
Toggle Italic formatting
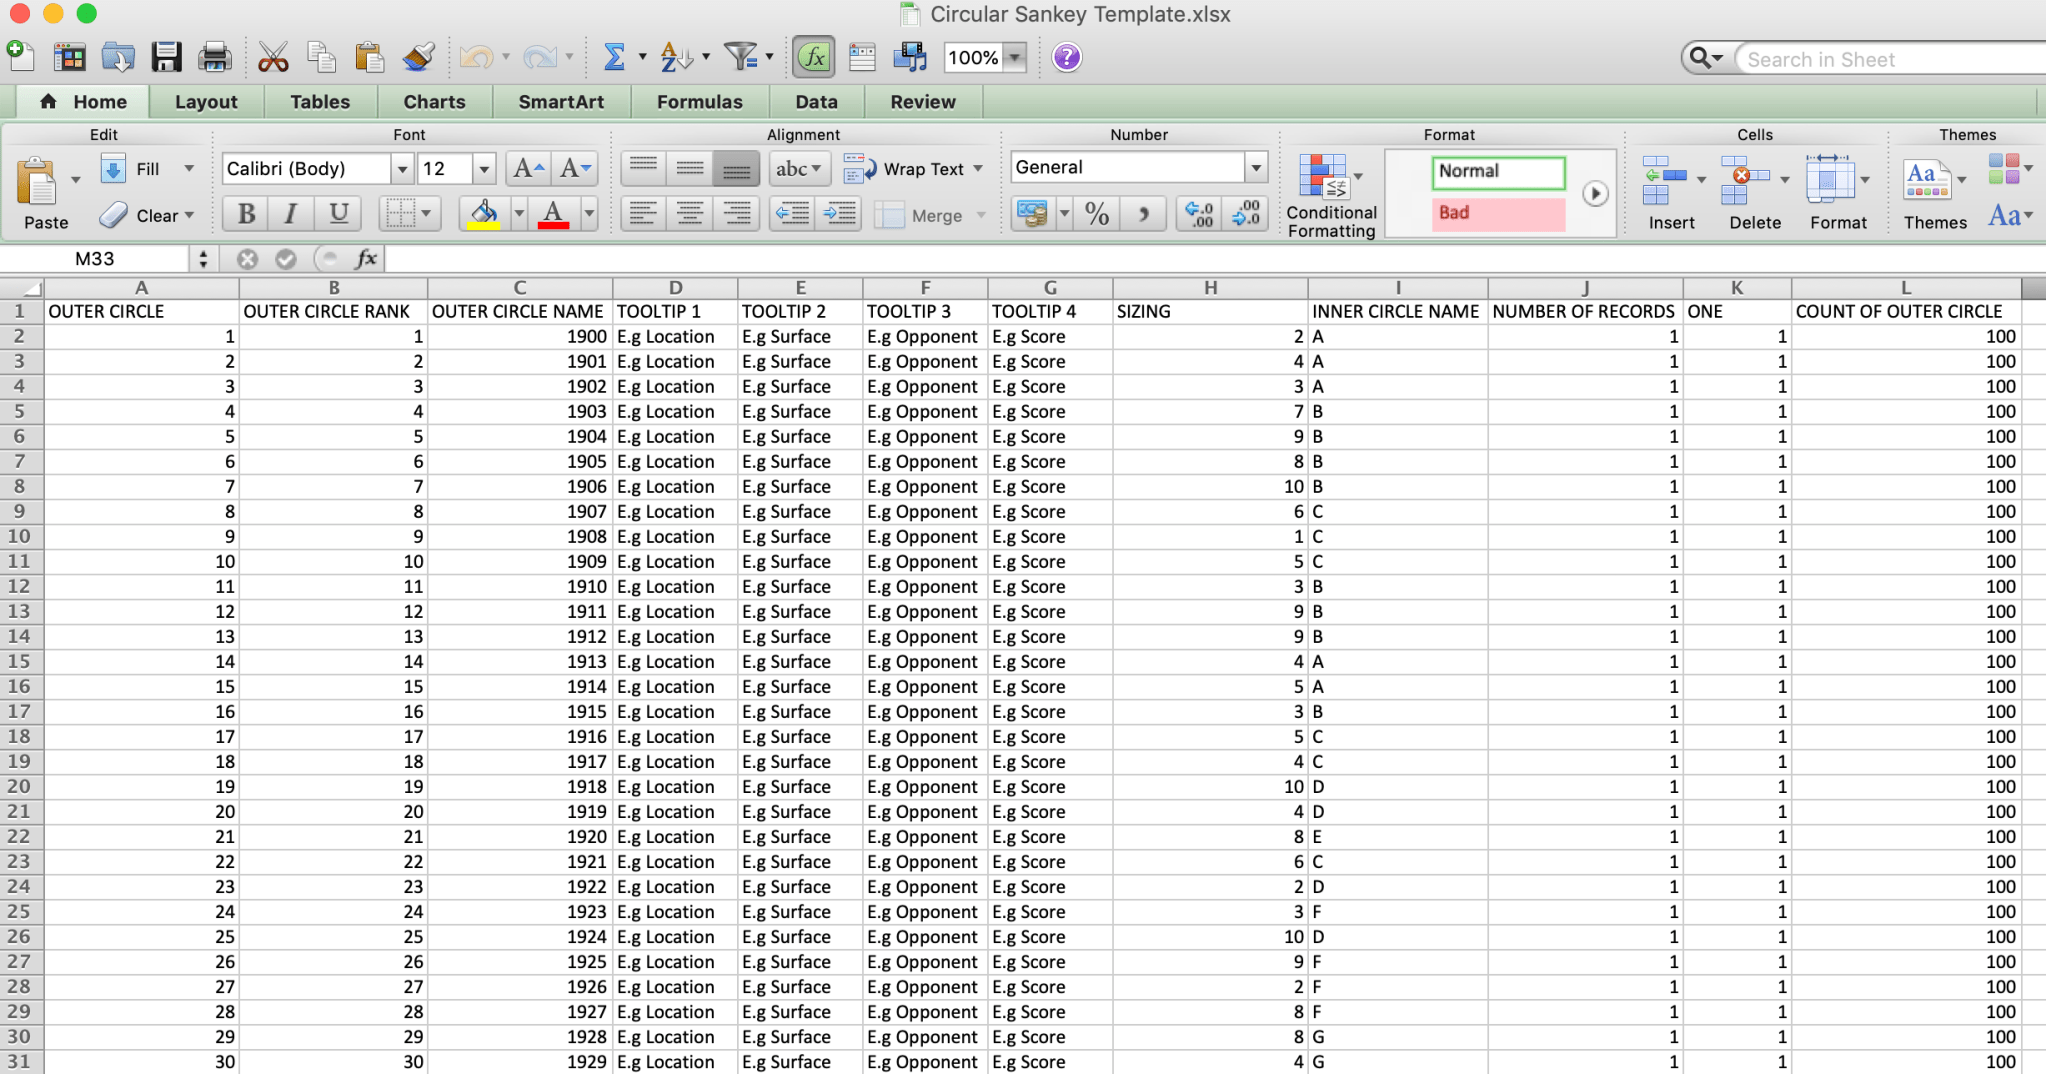coord(291,213)
